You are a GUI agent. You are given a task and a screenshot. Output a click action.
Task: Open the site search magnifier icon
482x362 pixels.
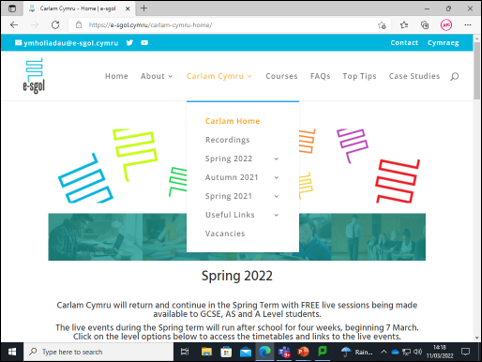[454, 76]
